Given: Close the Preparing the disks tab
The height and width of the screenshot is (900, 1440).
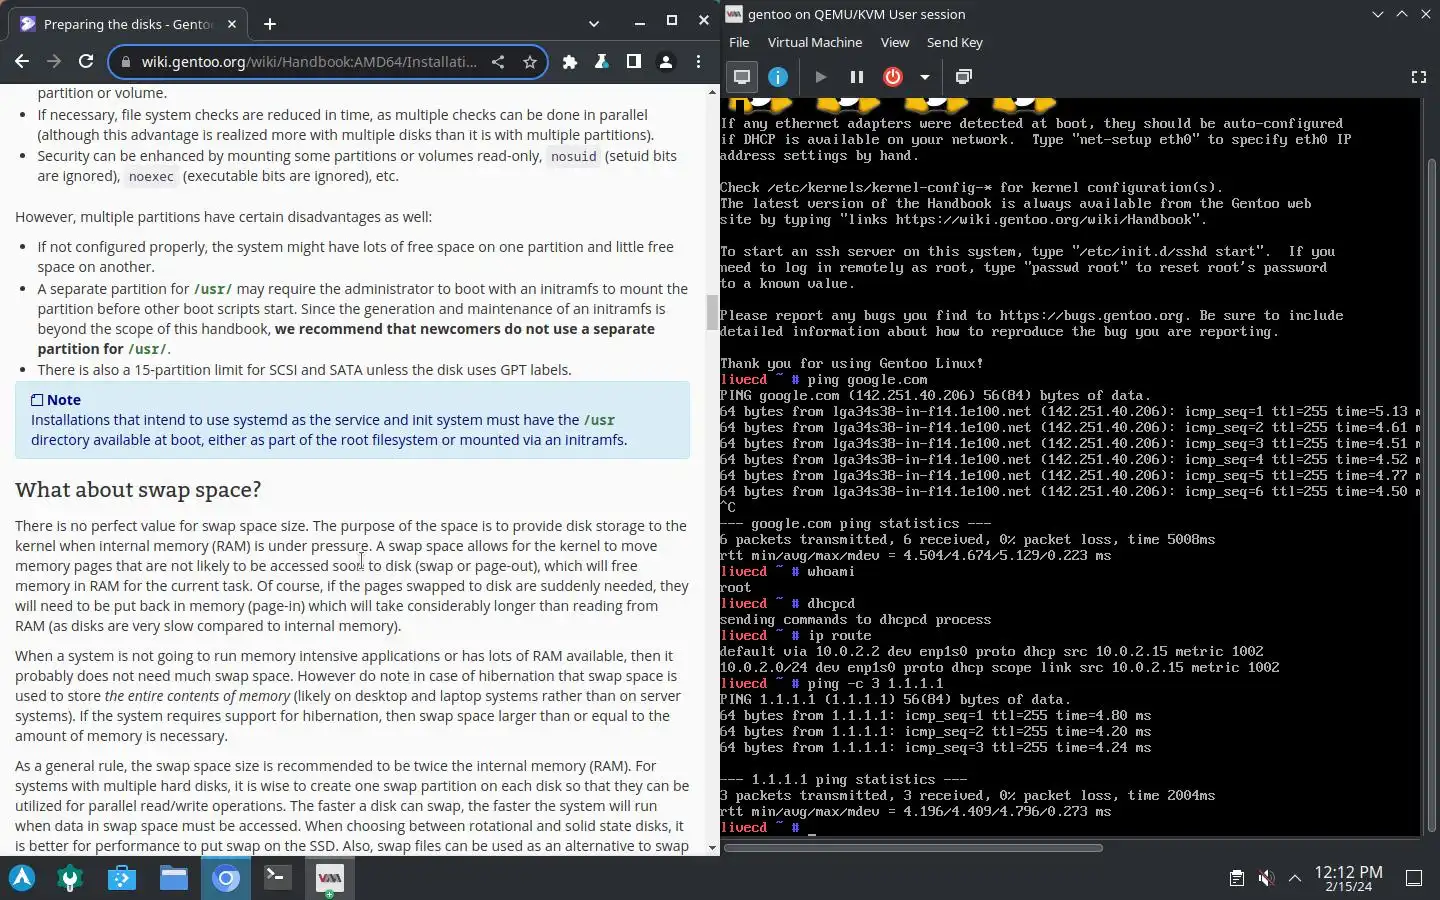Looking at the screenshot, I should (232, 24).
